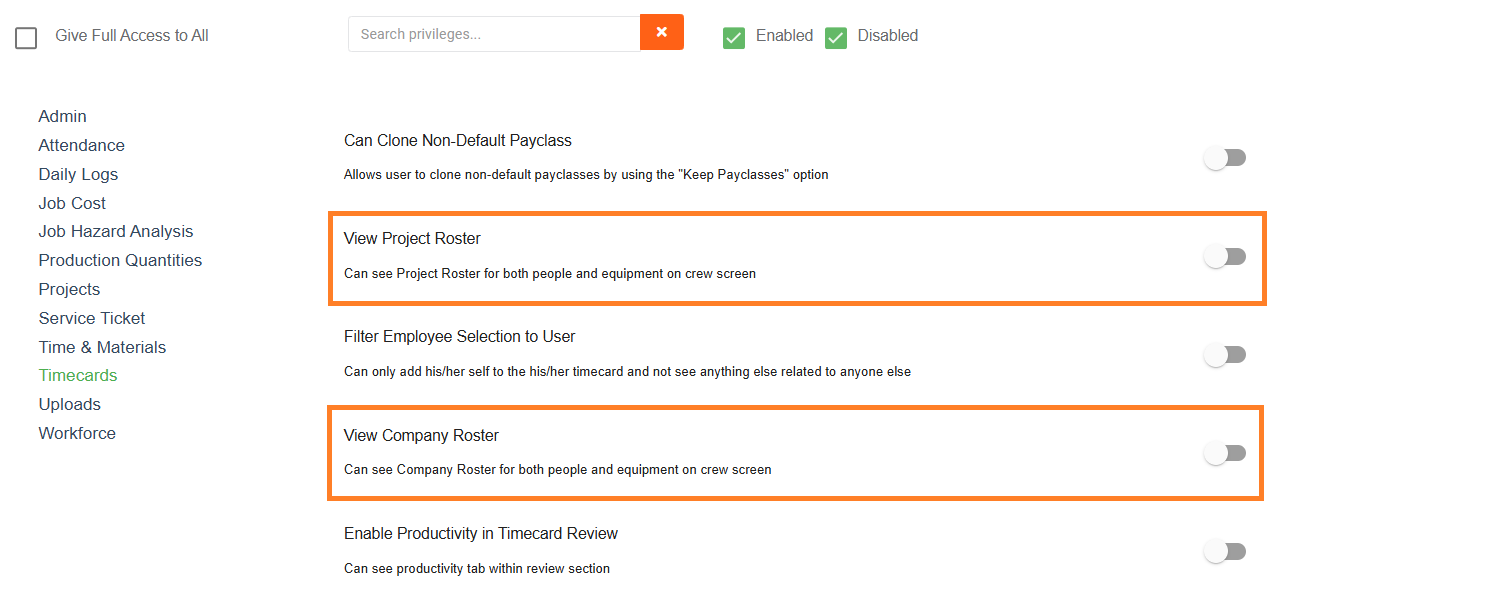The width and height of the screenshot is (1494, 601).
Task: Uncheck the Disabled filter checkbox
Action: tap(836, 37)
